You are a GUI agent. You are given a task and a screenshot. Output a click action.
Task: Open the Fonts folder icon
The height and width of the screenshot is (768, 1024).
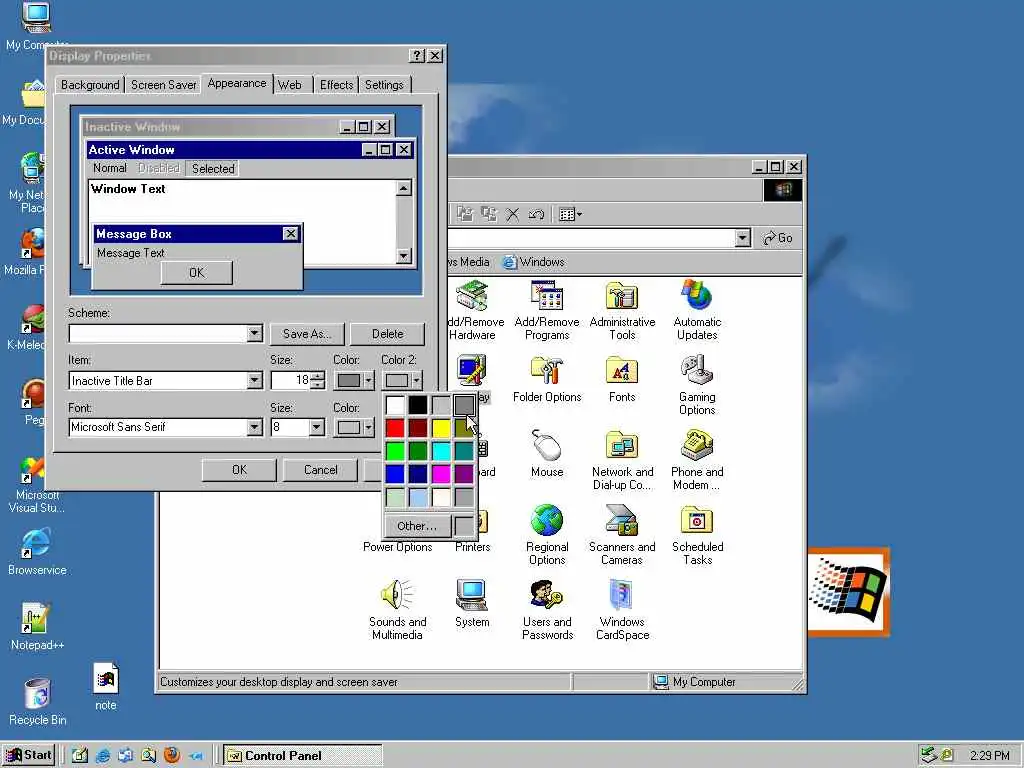point(622,379)
